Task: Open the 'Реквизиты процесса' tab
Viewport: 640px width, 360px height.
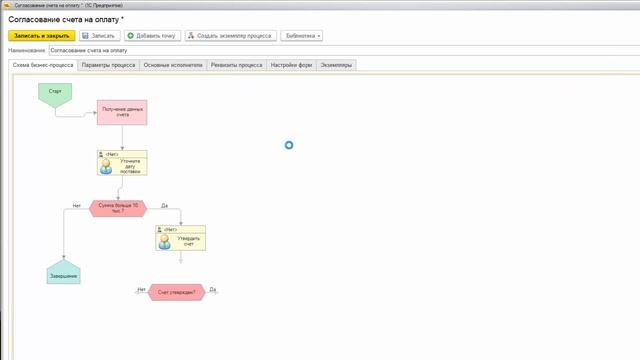Action: [237, 65]
